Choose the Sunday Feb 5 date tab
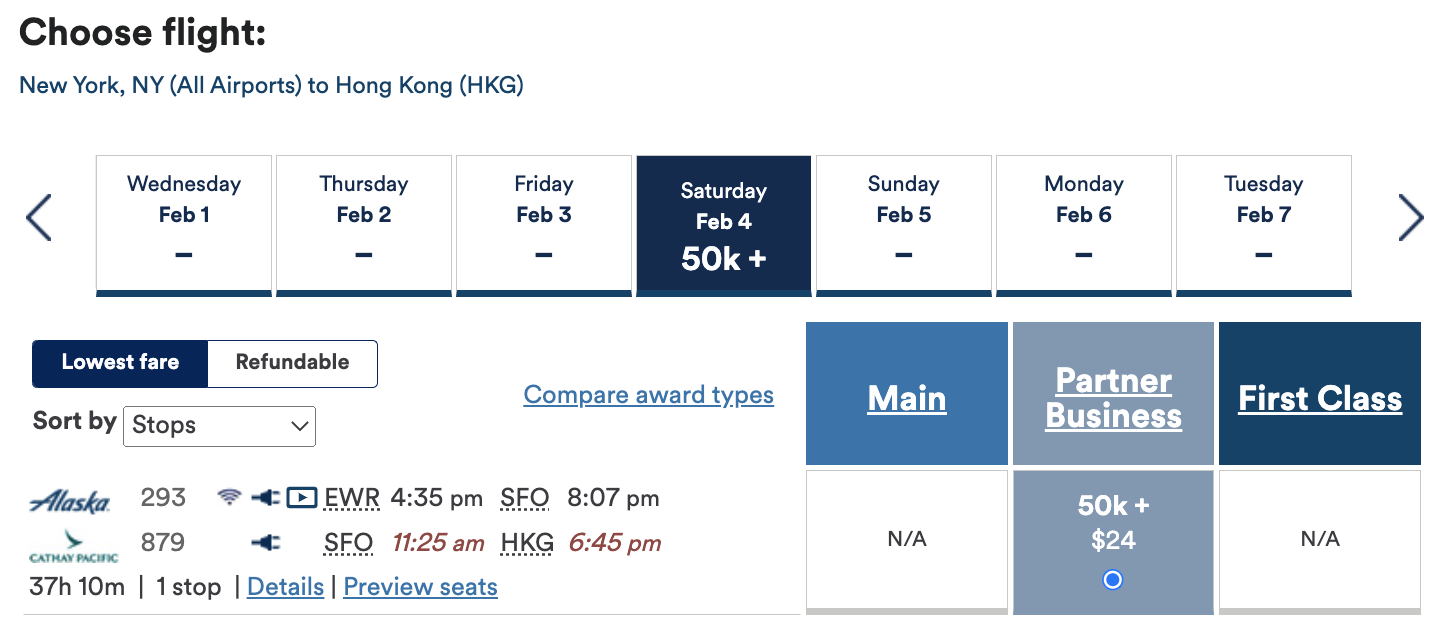Screen dimensions: 1454x630 coord(903,225)
